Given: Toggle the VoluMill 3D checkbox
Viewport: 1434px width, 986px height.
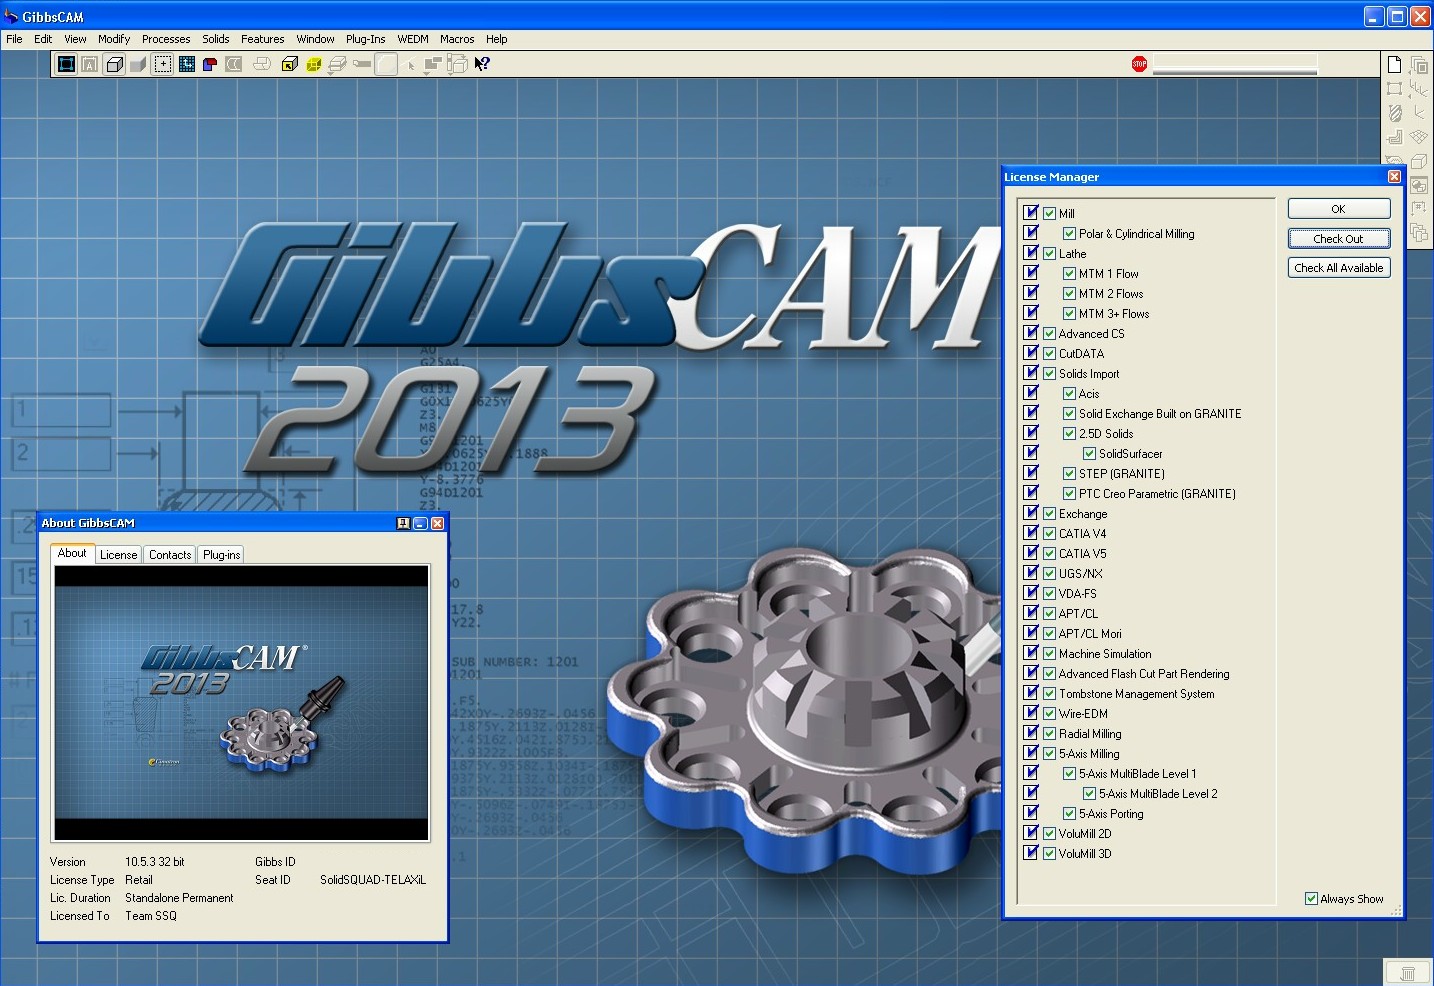Looking at the screenshot, I should pos(1049,854).
